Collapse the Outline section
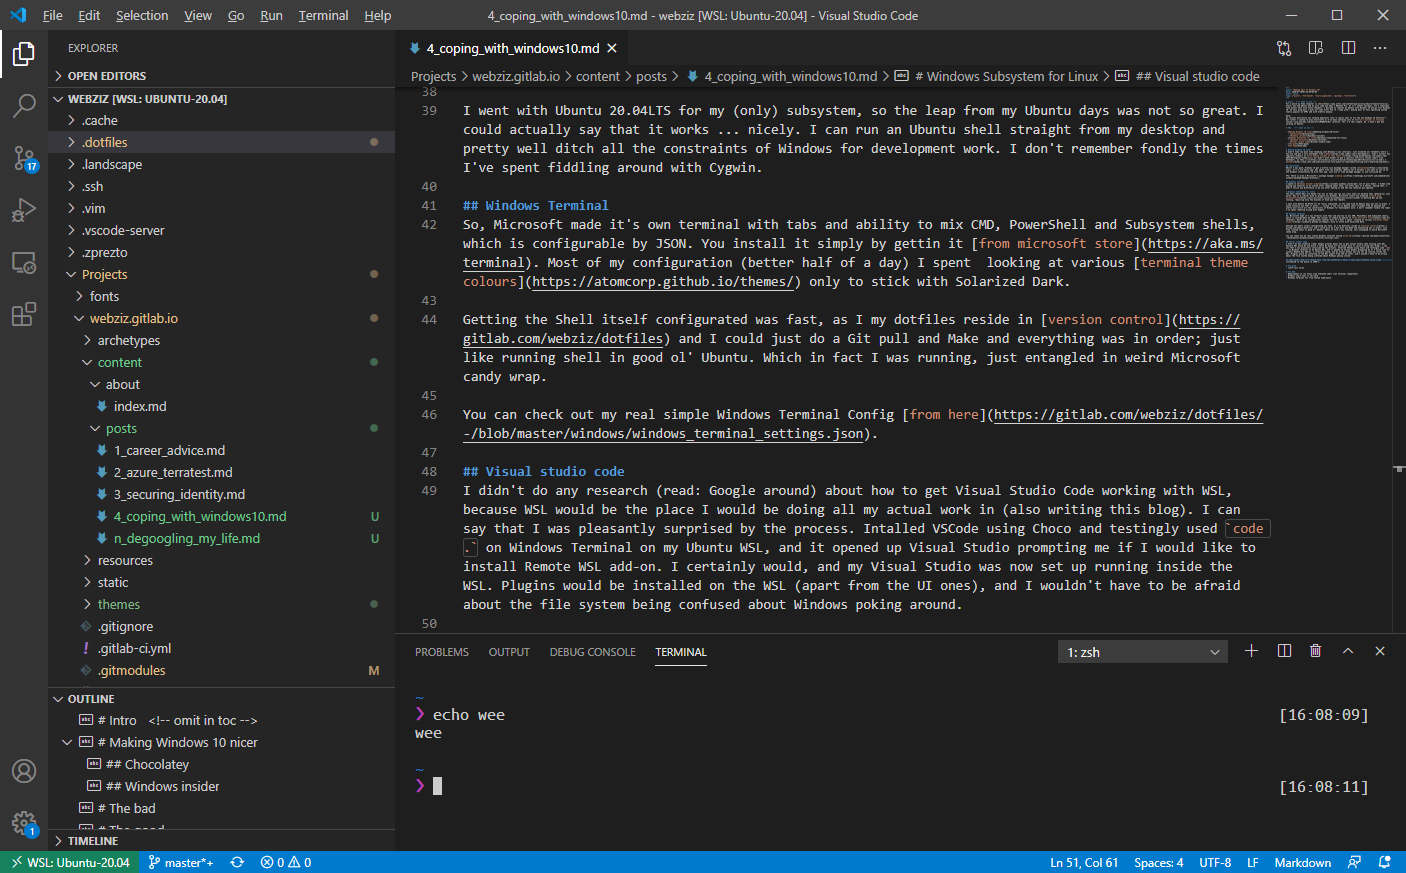Viewport: 1406px width, 873px height. coord(221,699)
